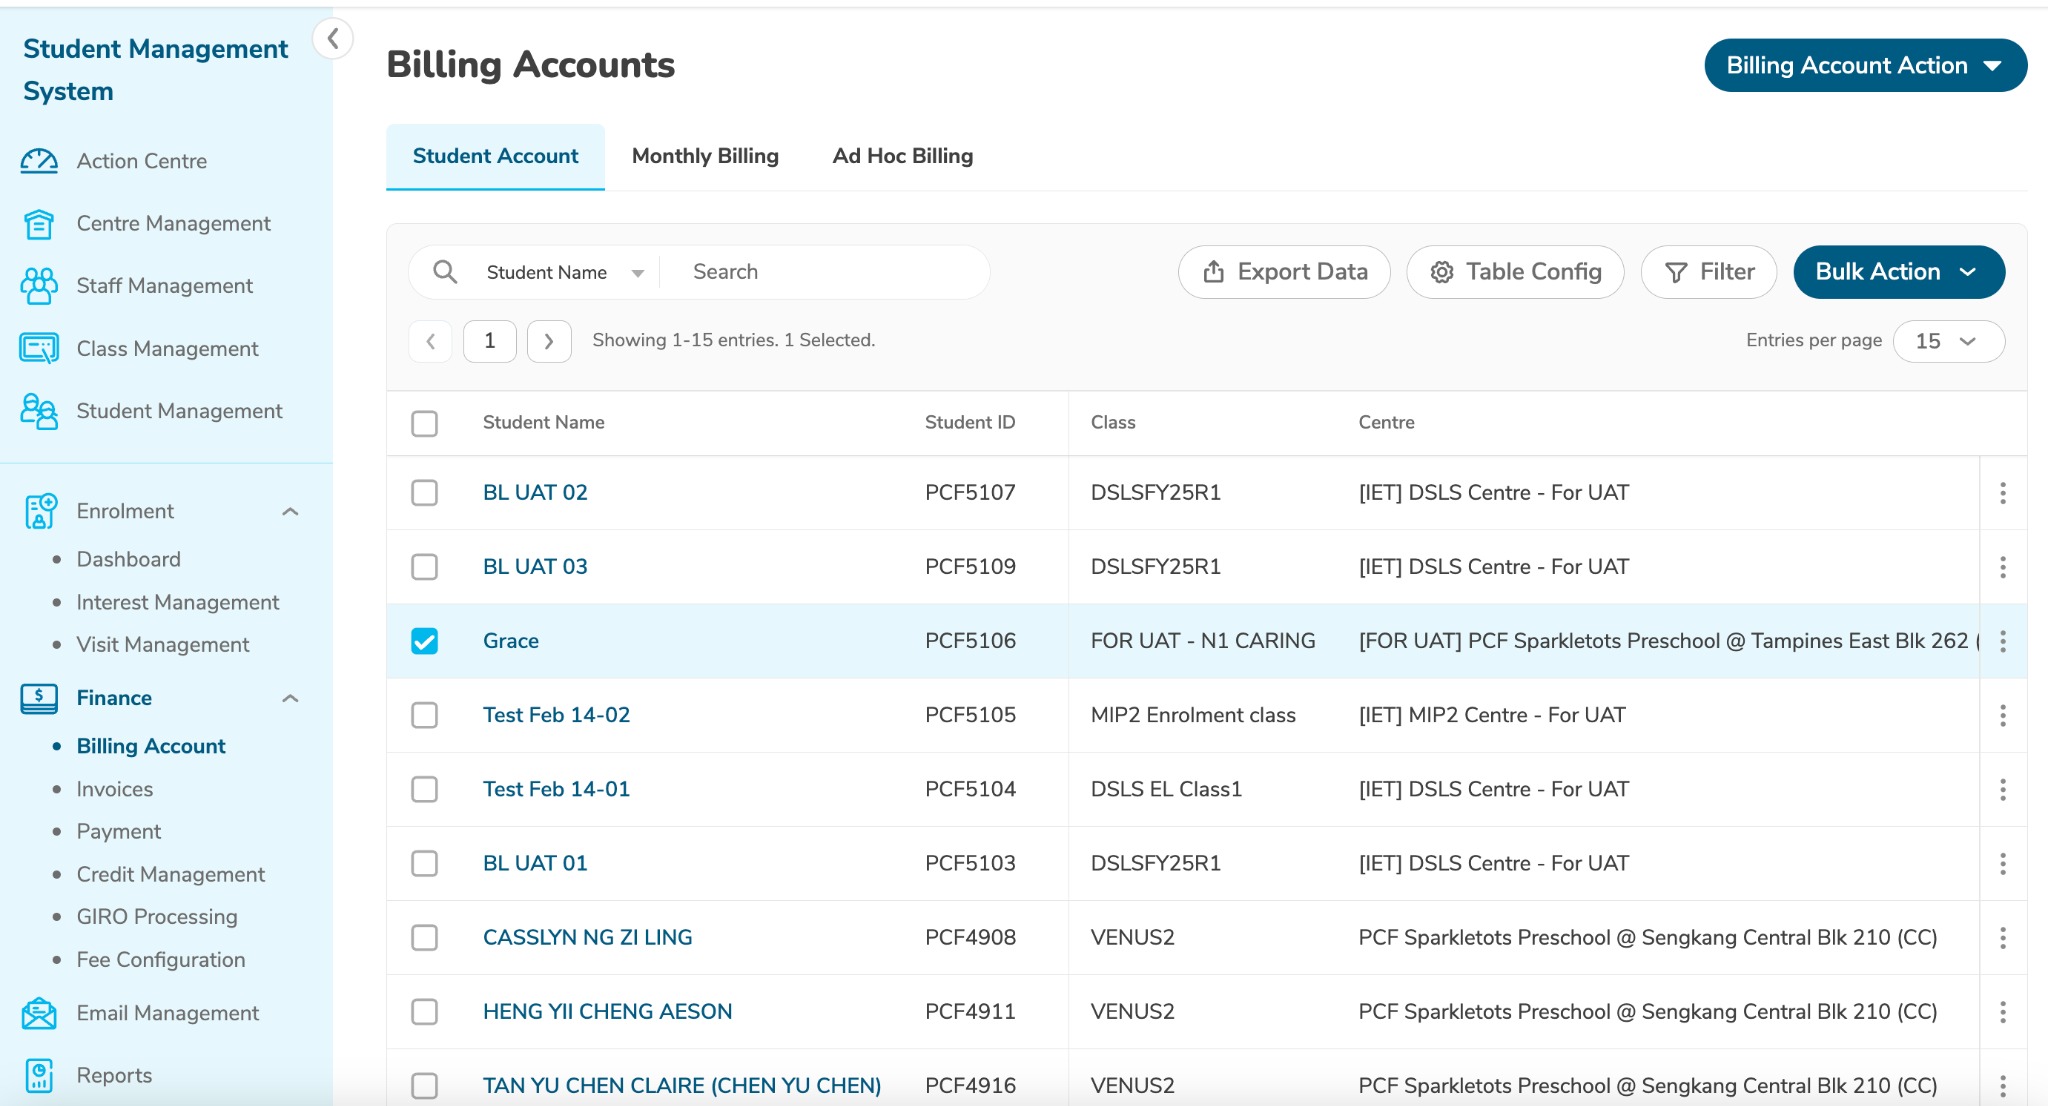This screenshot has height=1106, width=2048.
Task: Click the Email Management envelope icon
Action: pyautogui.click(x=39, y=1013)
